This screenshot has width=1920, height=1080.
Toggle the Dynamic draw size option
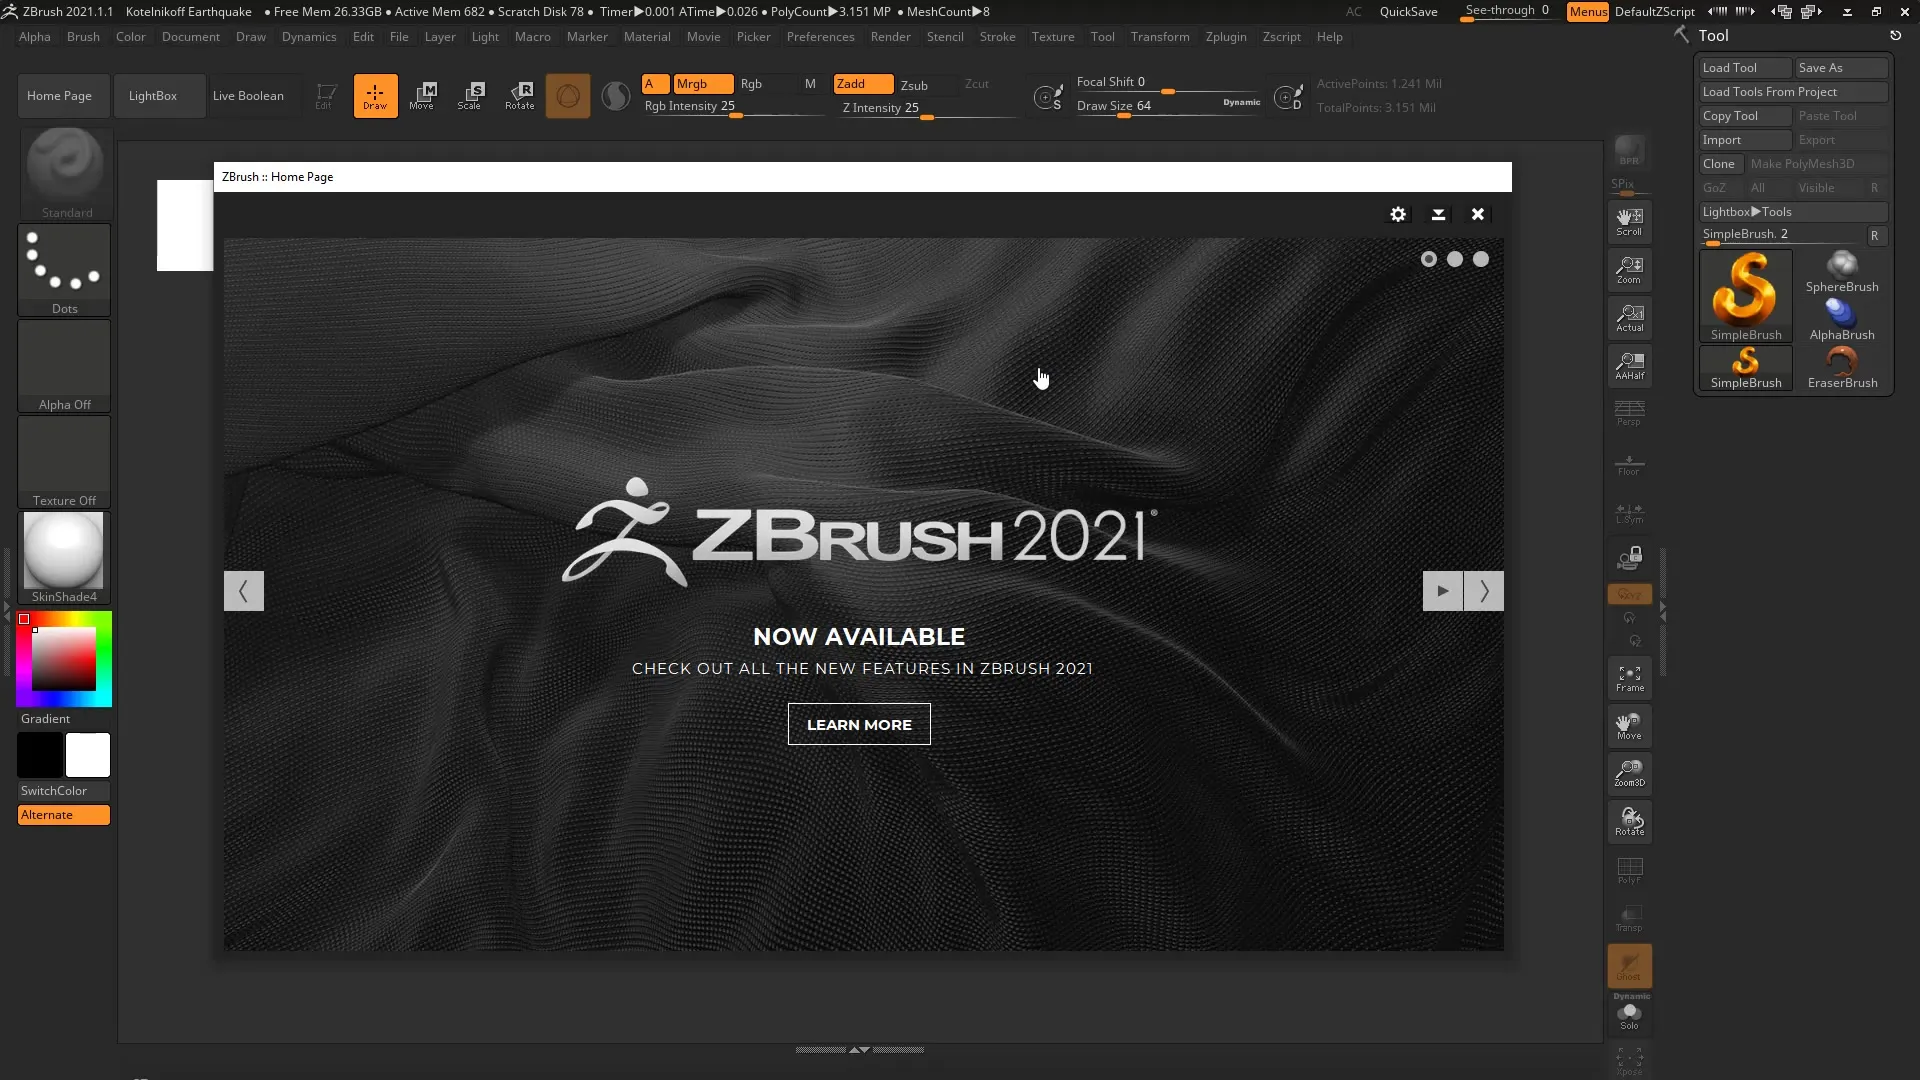pos(1241,102)
